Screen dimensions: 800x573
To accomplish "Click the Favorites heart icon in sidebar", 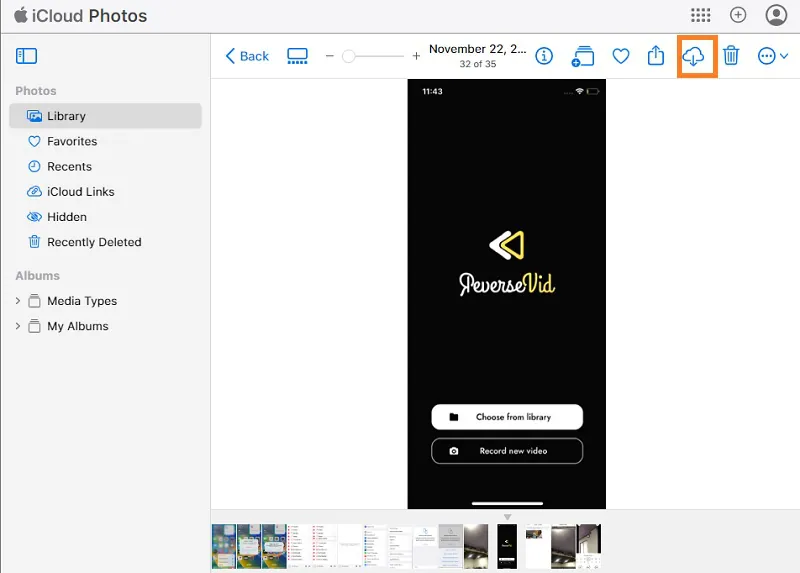I will (34, 141).
